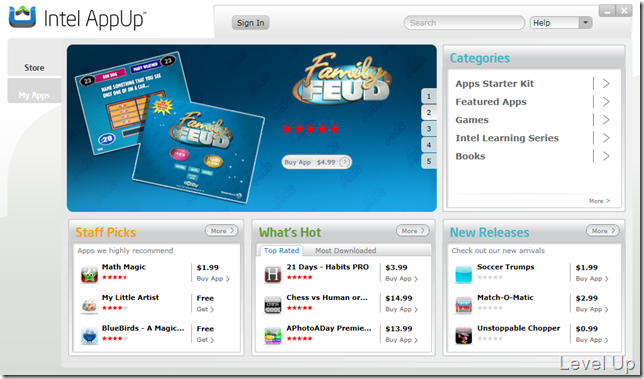644x379 pixels.
Task: Buy Math Magic app
Action: (213, 278)
